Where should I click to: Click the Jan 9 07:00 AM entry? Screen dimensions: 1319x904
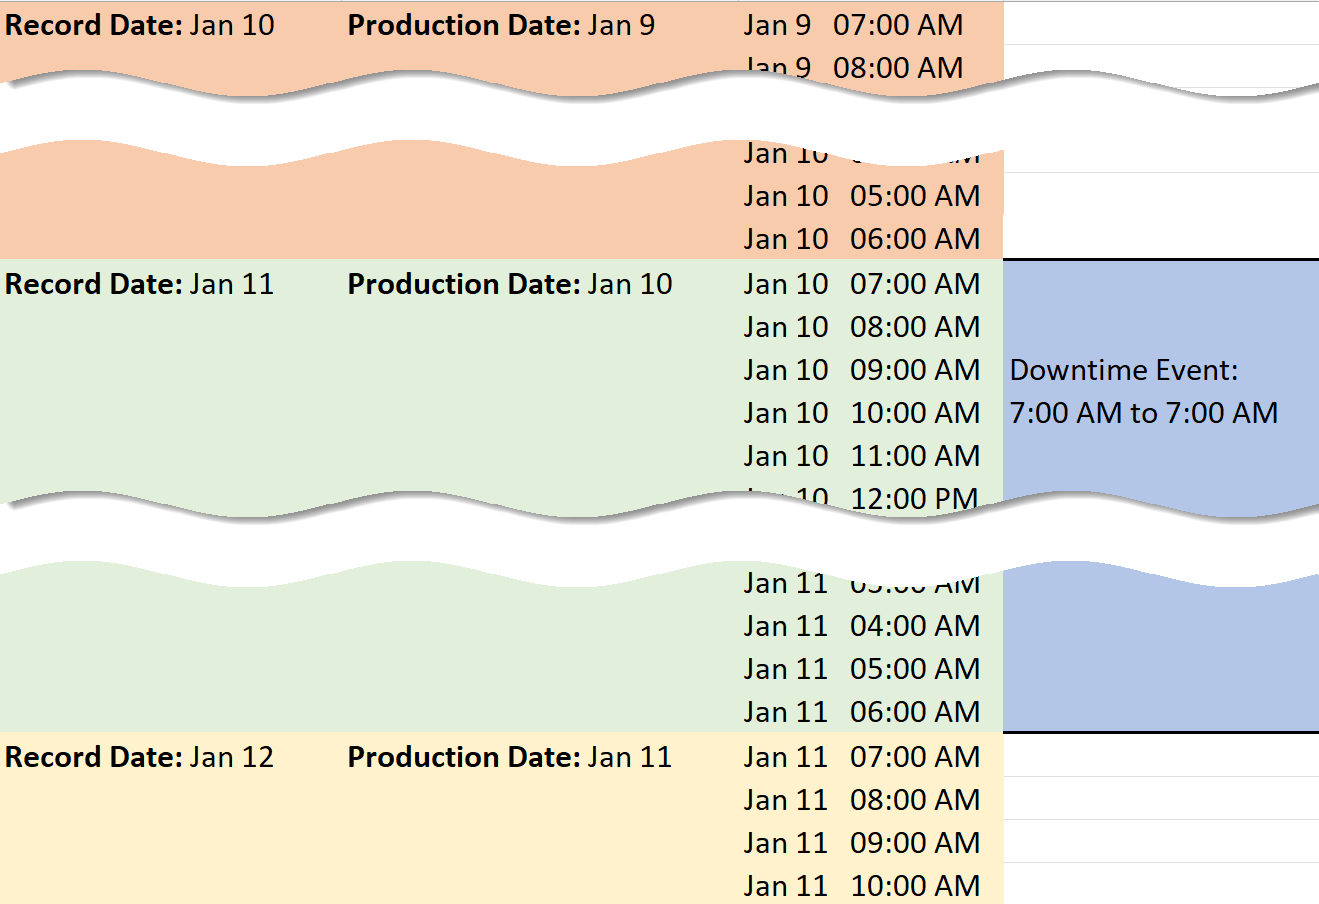point(853,25)
